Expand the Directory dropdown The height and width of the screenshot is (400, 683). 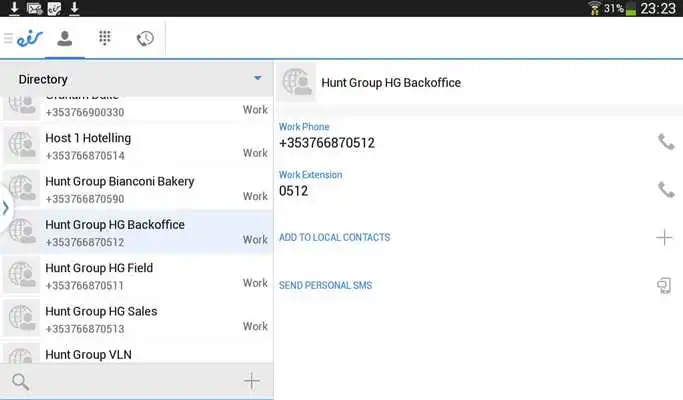click(x=257, y=78)
